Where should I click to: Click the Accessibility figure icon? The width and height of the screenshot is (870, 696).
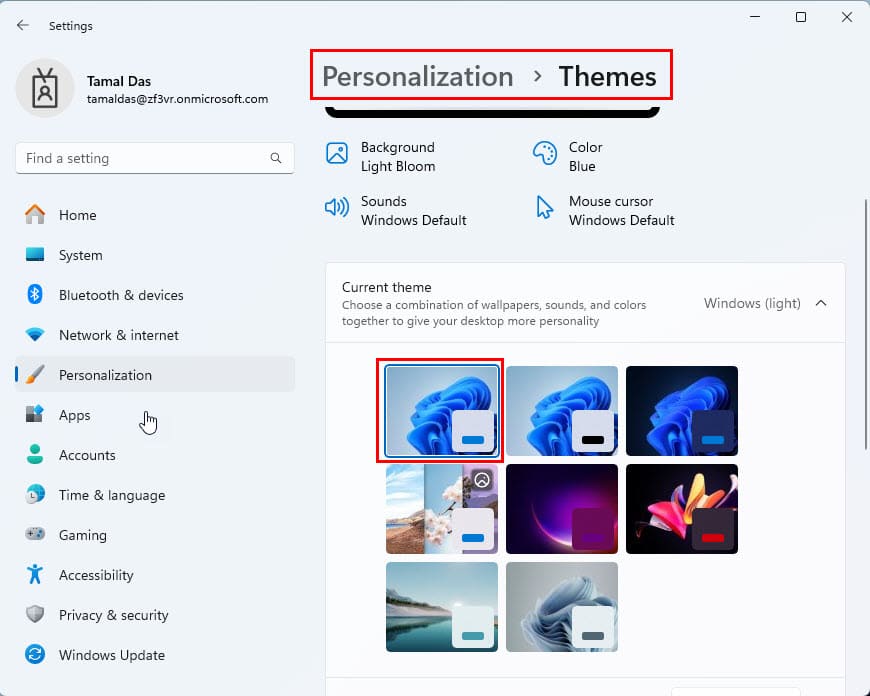pos(35,574)
